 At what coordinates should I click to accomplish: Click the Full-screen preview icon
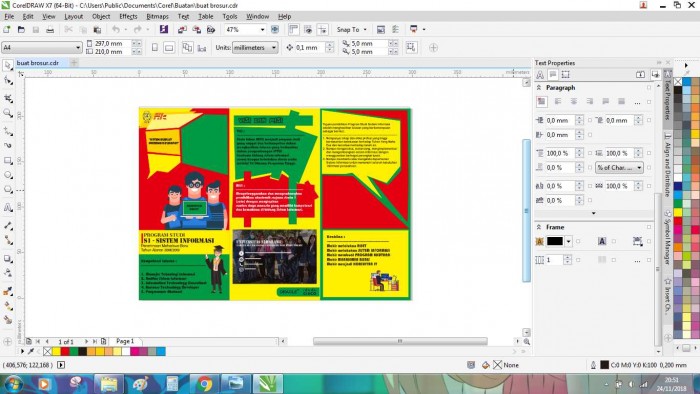tap(275, 29)
